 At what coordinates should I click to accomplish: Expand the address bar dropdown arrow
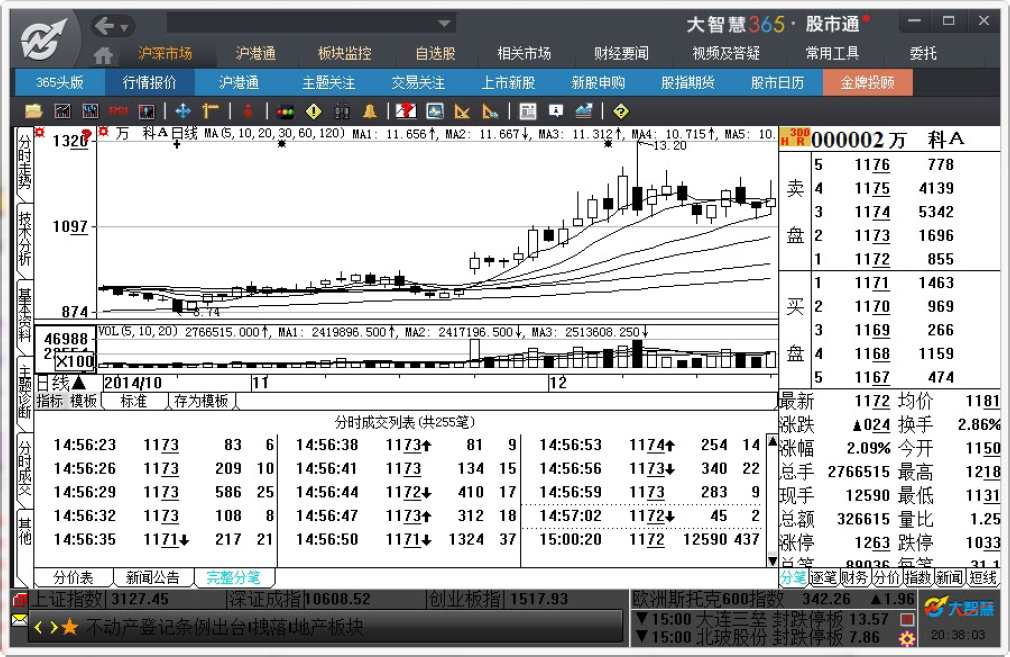pyautogui.click(x=444, y=24)
